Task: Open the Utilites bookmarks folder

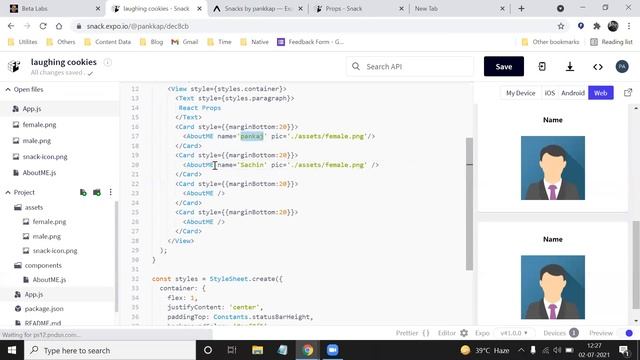Action: [22, 42]
